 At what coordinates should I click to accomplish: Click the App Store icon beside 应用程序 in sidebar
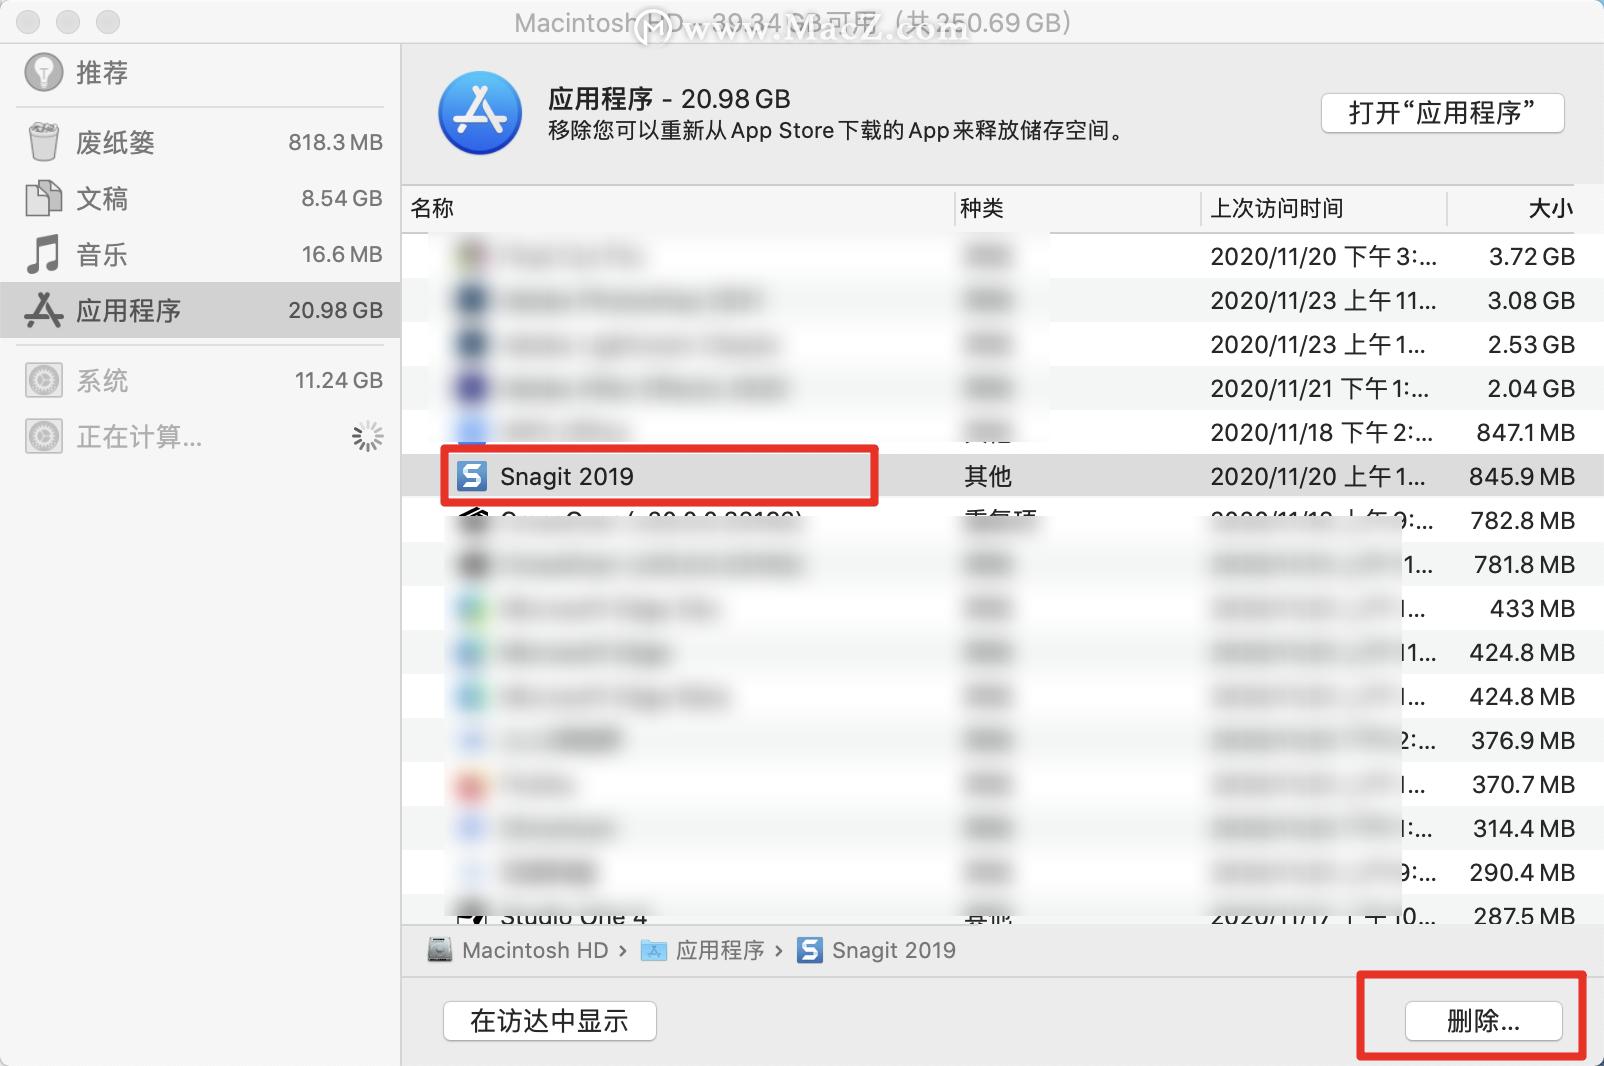42,310
